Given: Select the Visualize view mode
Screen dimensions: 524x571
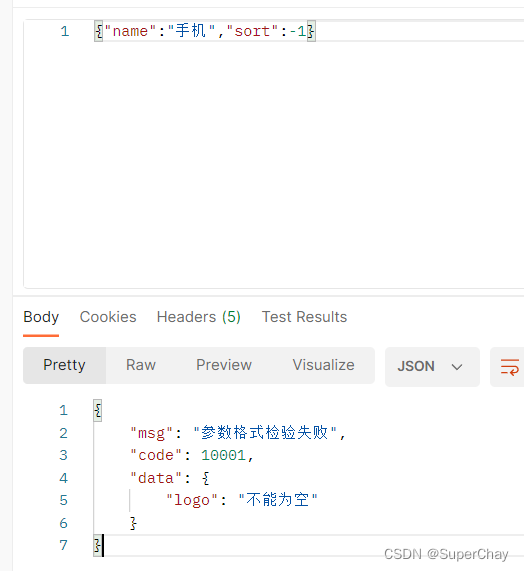Looking at the screenshot, I should point(323,365).
